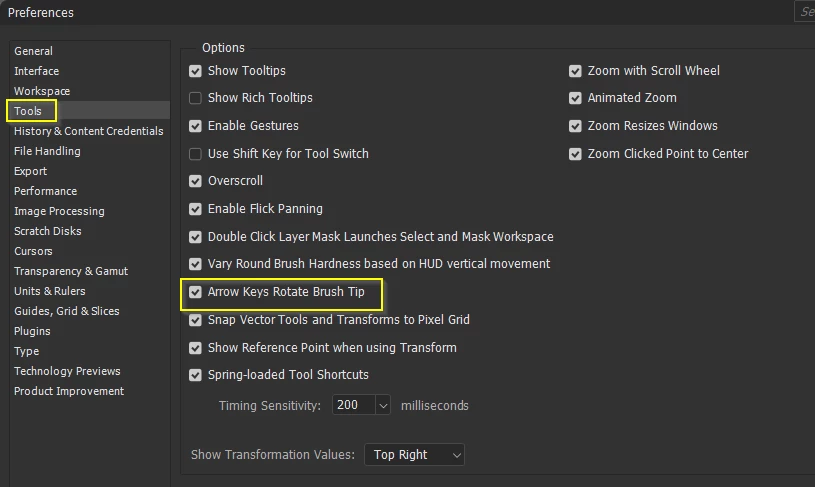Disable Animated Zoom option
The image size is (815, 487).
[575, 98]
